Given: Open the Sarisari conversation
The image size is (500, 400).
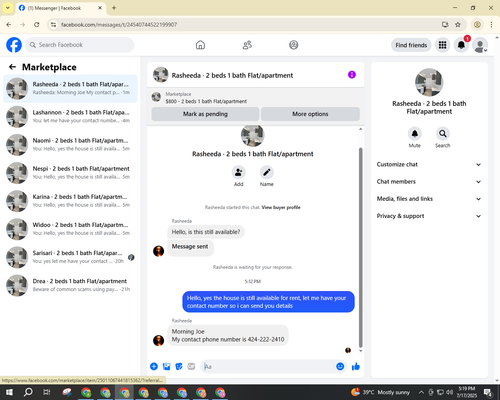Looking at the screenshot, I should (70, 257).
